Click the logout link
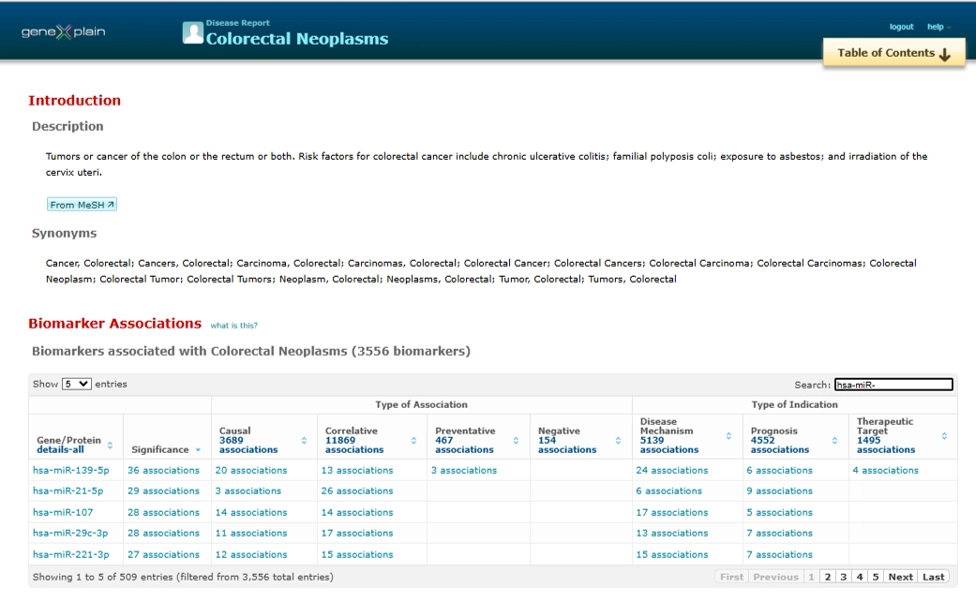Viewport: 976px width, 596px height. tap(901, 27)
